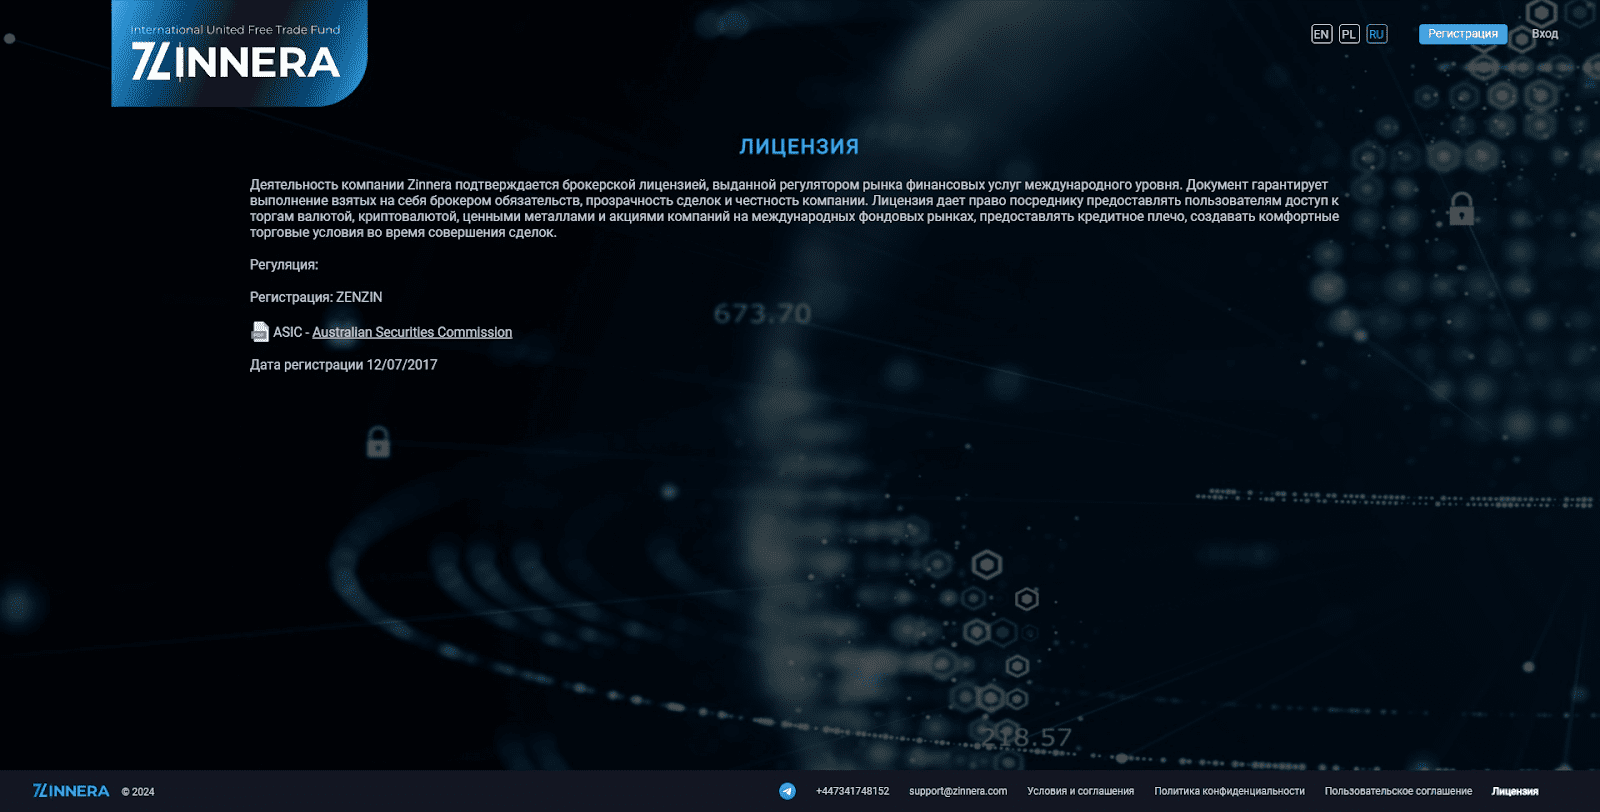The height and width of the screenshot is (812, 1600).
Task: Open Политика конфиденциальности footer link
Action: [x=1229, y=791]
